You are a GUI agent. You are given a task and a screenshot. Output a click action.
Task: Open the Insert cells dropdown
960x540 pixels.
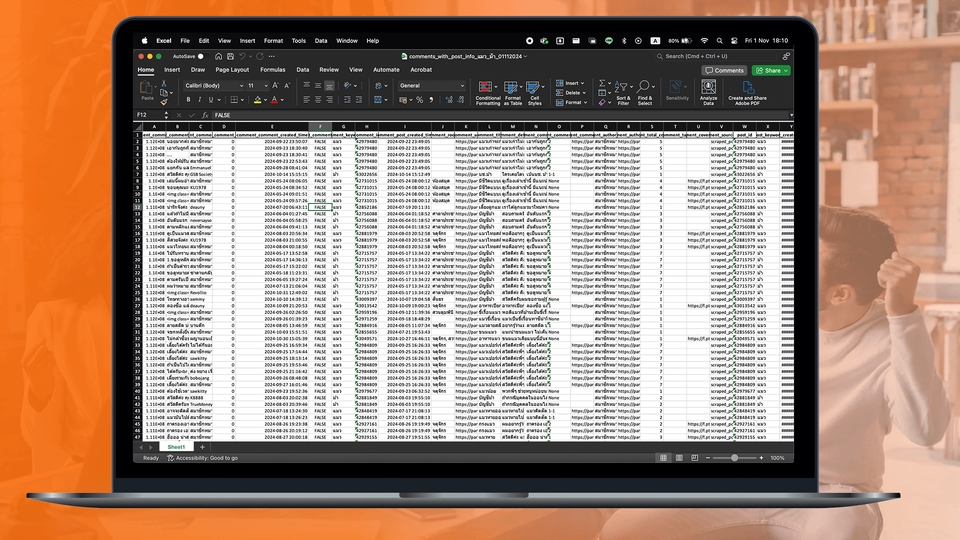[x=570, y=83]
